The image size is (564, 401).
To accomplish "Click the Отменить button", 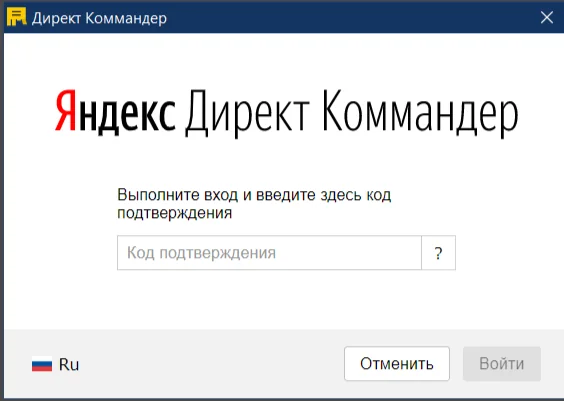I will 397,364.
